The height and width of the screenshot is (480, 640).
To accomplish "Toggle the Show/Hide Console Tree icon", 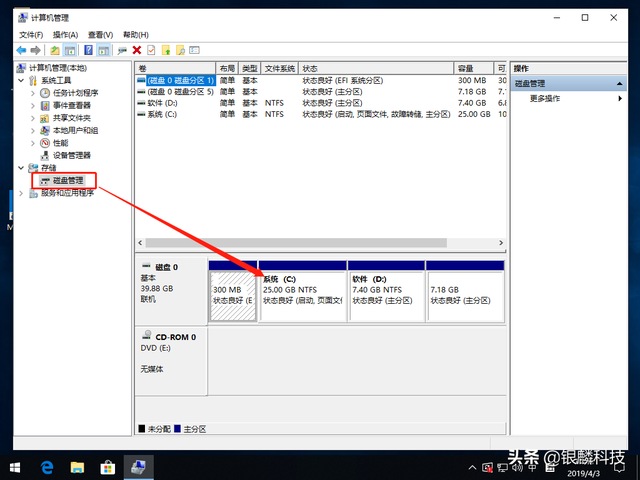I will [x=70, y=50].
